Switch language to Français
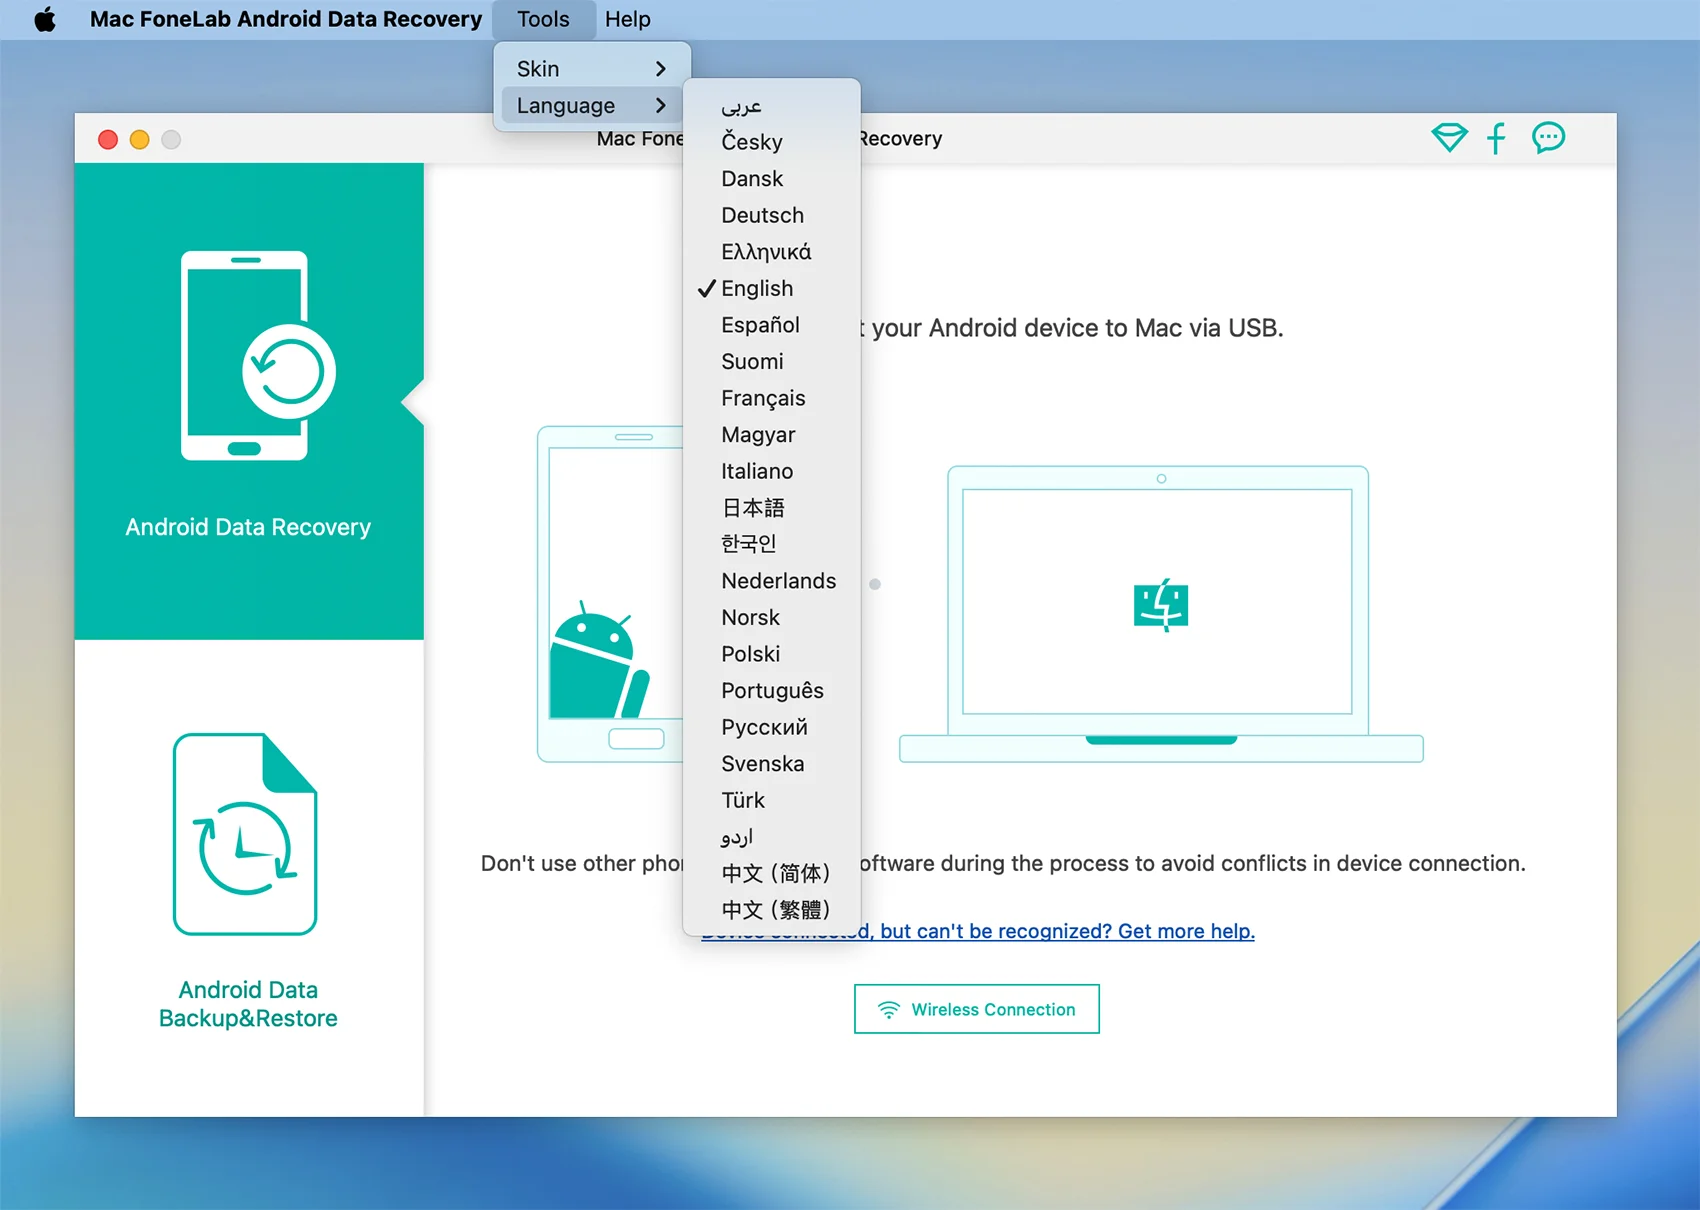The height and width of the screenshot is (1210, 1700). tap(763, 398)
